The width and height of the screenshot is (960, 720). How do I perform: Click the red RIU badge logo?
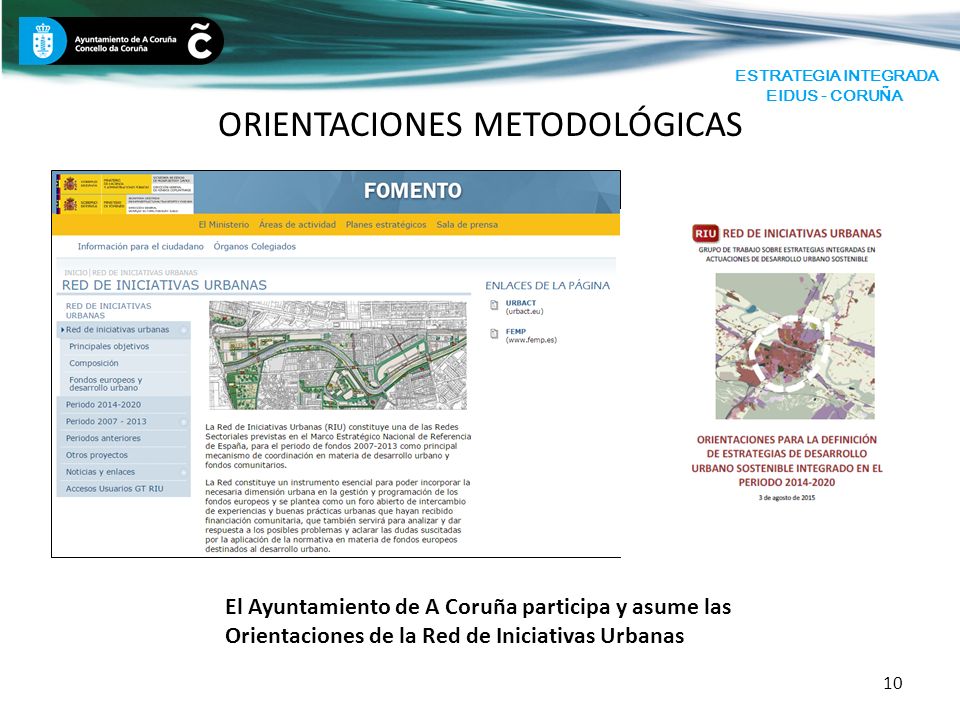[x=705, y=233]
